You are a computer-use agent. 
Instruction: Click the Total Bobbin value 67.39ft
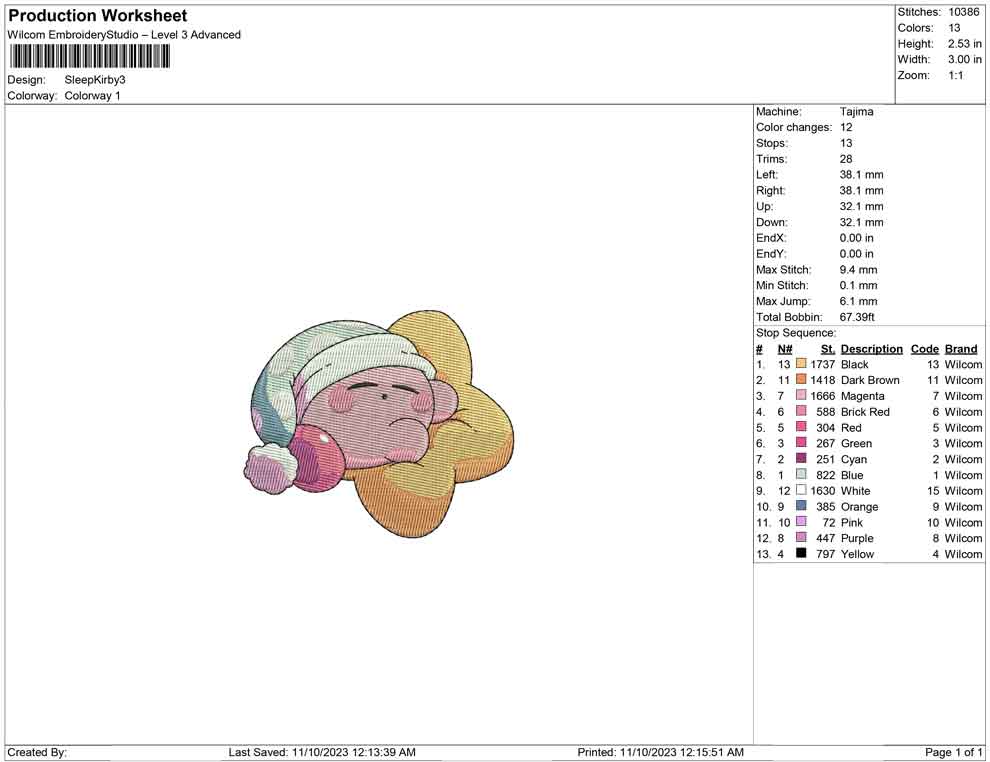[857, 317]
